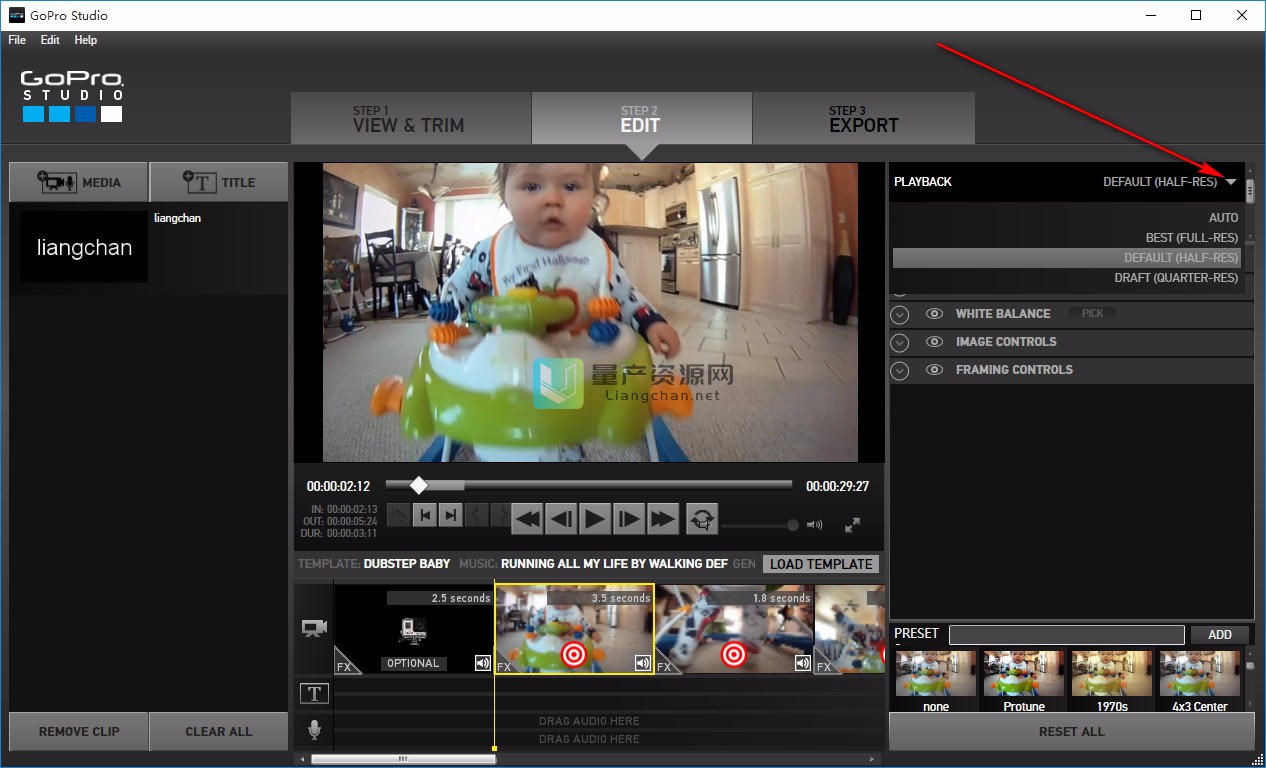Viewport: 1266px width, 768px height.
Task: Click the volume slider knob
Action: 793,525
